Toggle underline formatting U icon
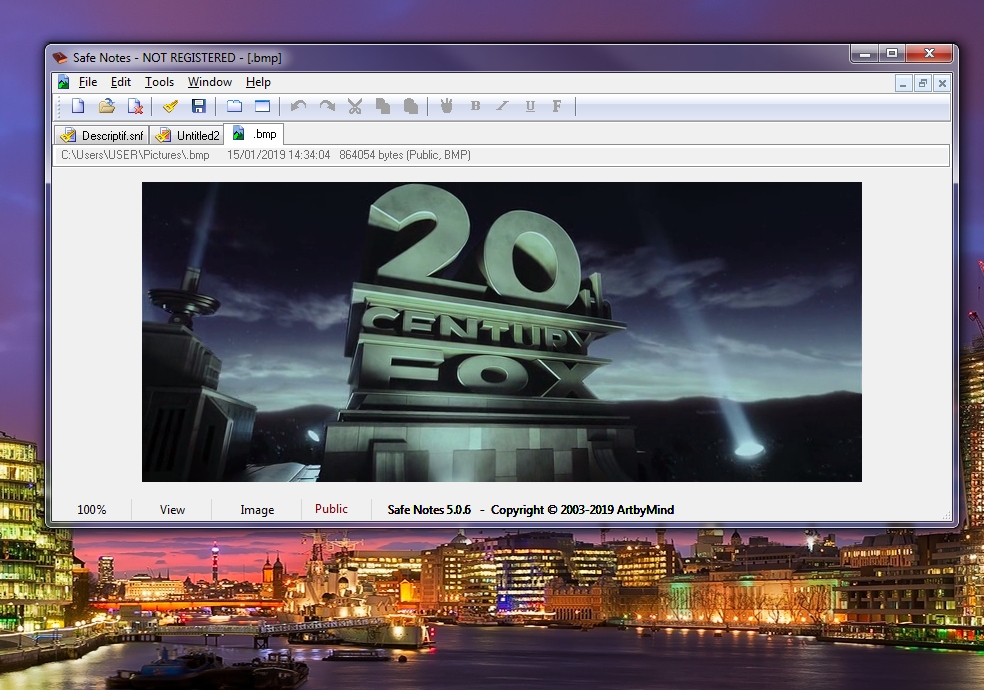Screen dimensions: 984x690 pyautogui.click(x=530, y=106)
